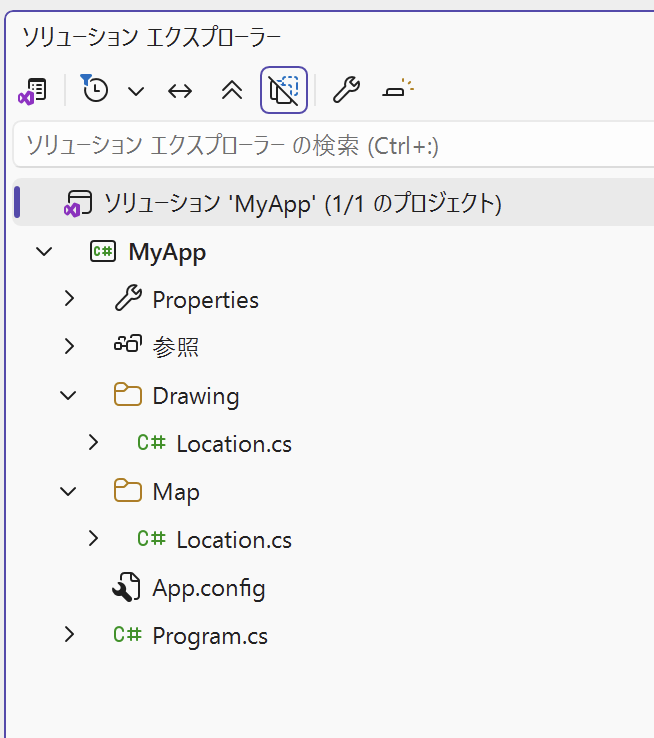Expand the 参照 references node
654x738 pixels.
pos(70,346)
